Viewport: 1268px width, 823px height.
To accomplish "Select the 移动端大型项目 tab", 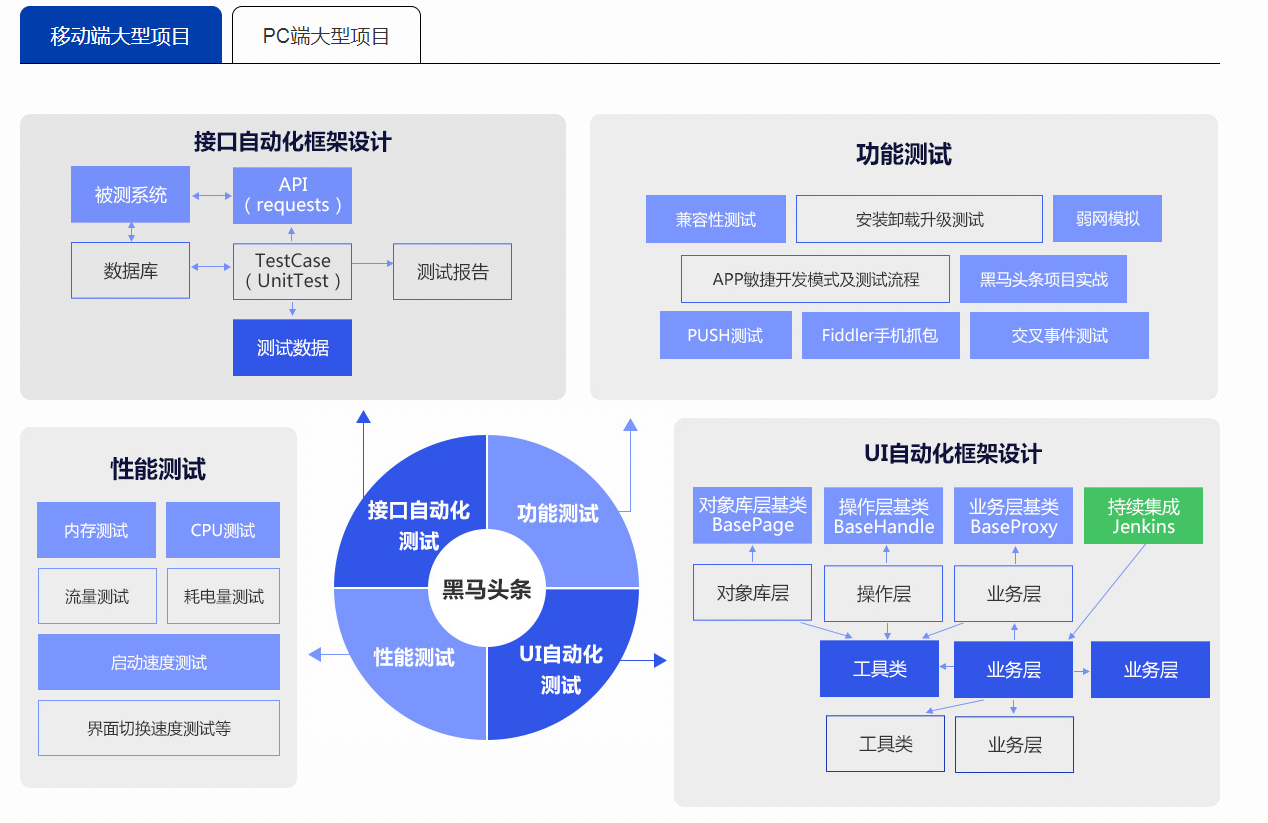I will [x=120, y=33].
